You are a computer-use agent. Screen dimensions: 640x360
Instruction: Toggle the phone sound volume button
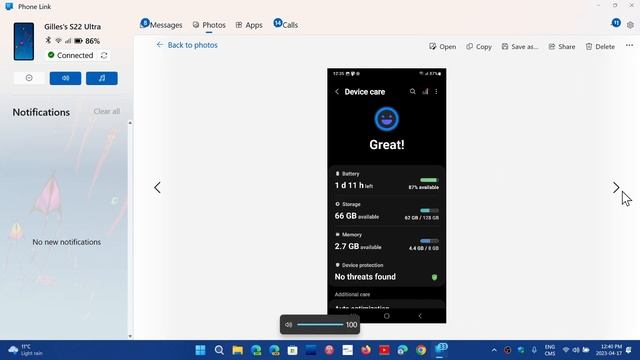pyautogui.click(x=65, y=78)
